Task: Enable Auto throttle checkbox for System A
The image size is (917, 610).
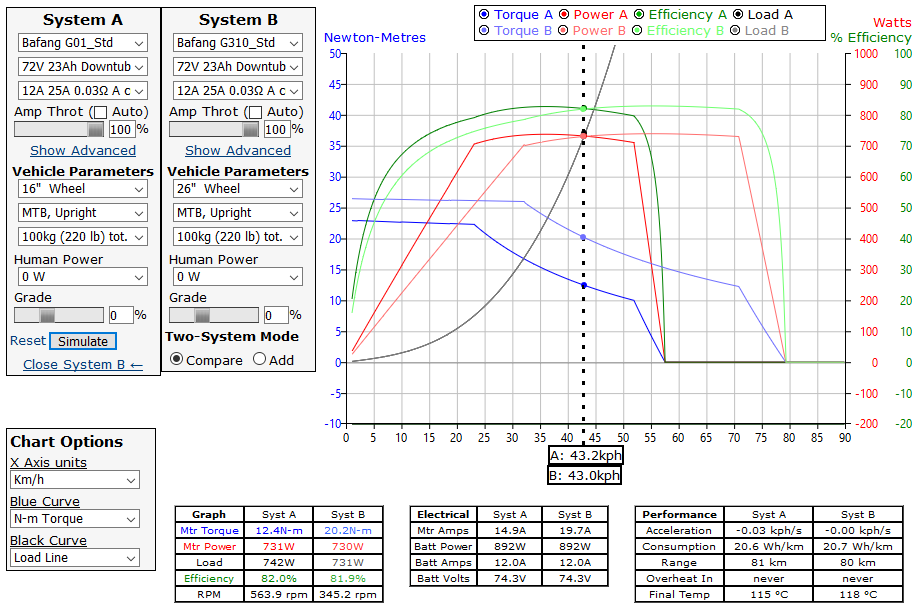Action: [101, 112]
